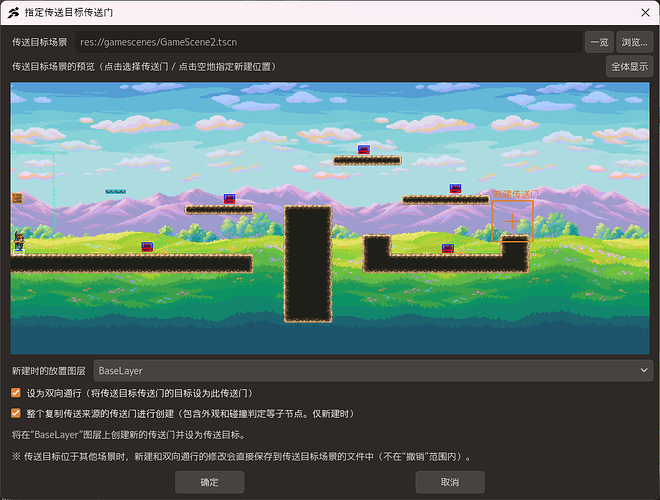
Task: Click the 传送目标场景的预览 hint text
Action: [144, 66]
